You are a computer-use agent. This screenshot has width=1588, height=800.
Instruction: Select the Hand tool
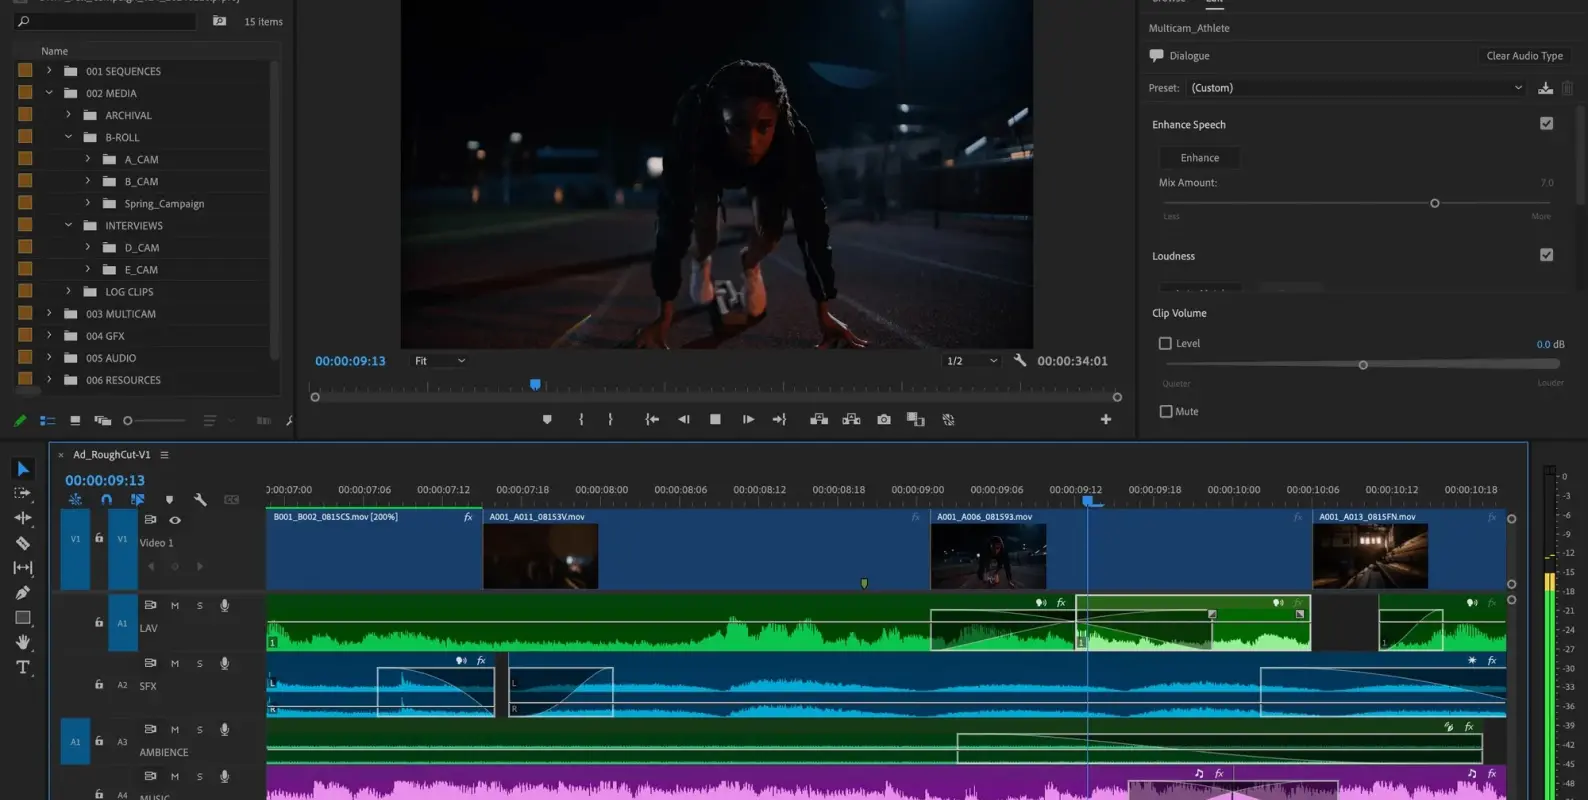point(23,642)
